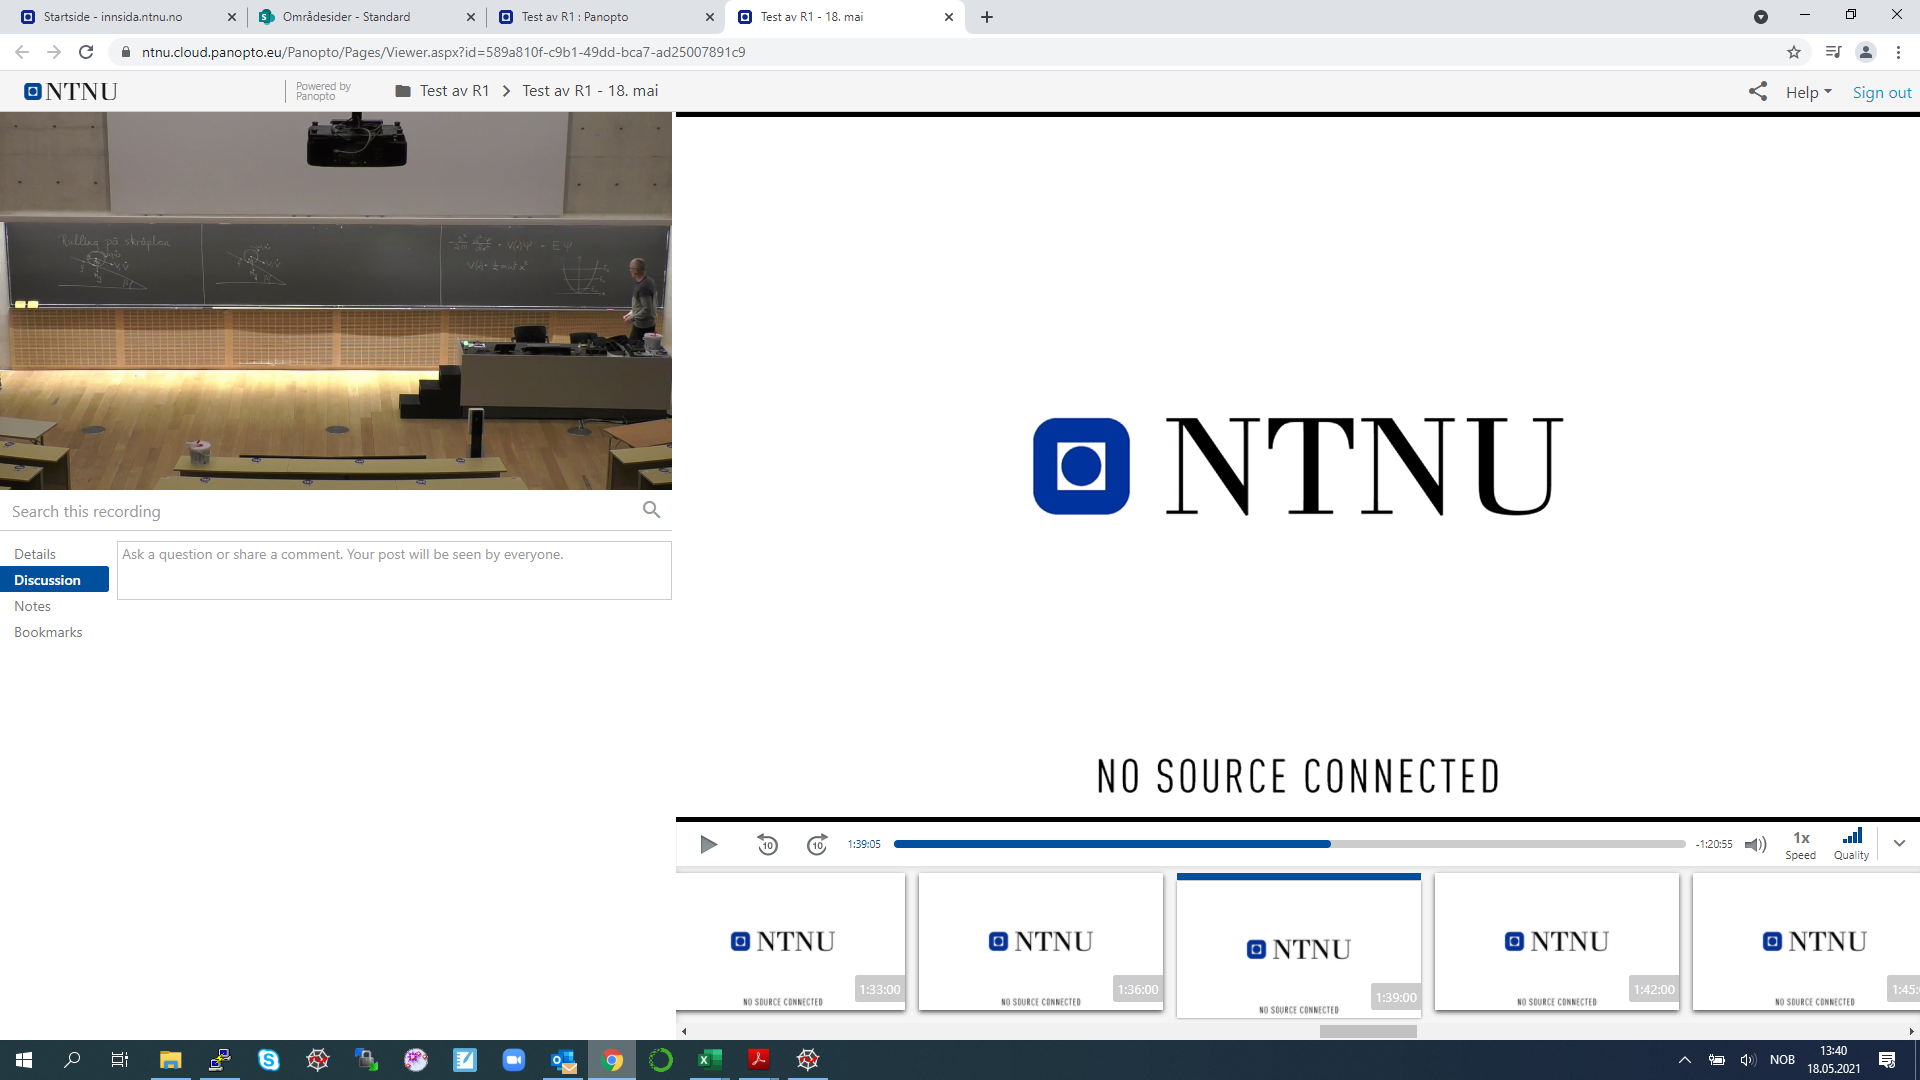Image resolution: width=1920 pixels, height=1080 pixels.
Task: Focus the Search this recording field
Action: 320,511
